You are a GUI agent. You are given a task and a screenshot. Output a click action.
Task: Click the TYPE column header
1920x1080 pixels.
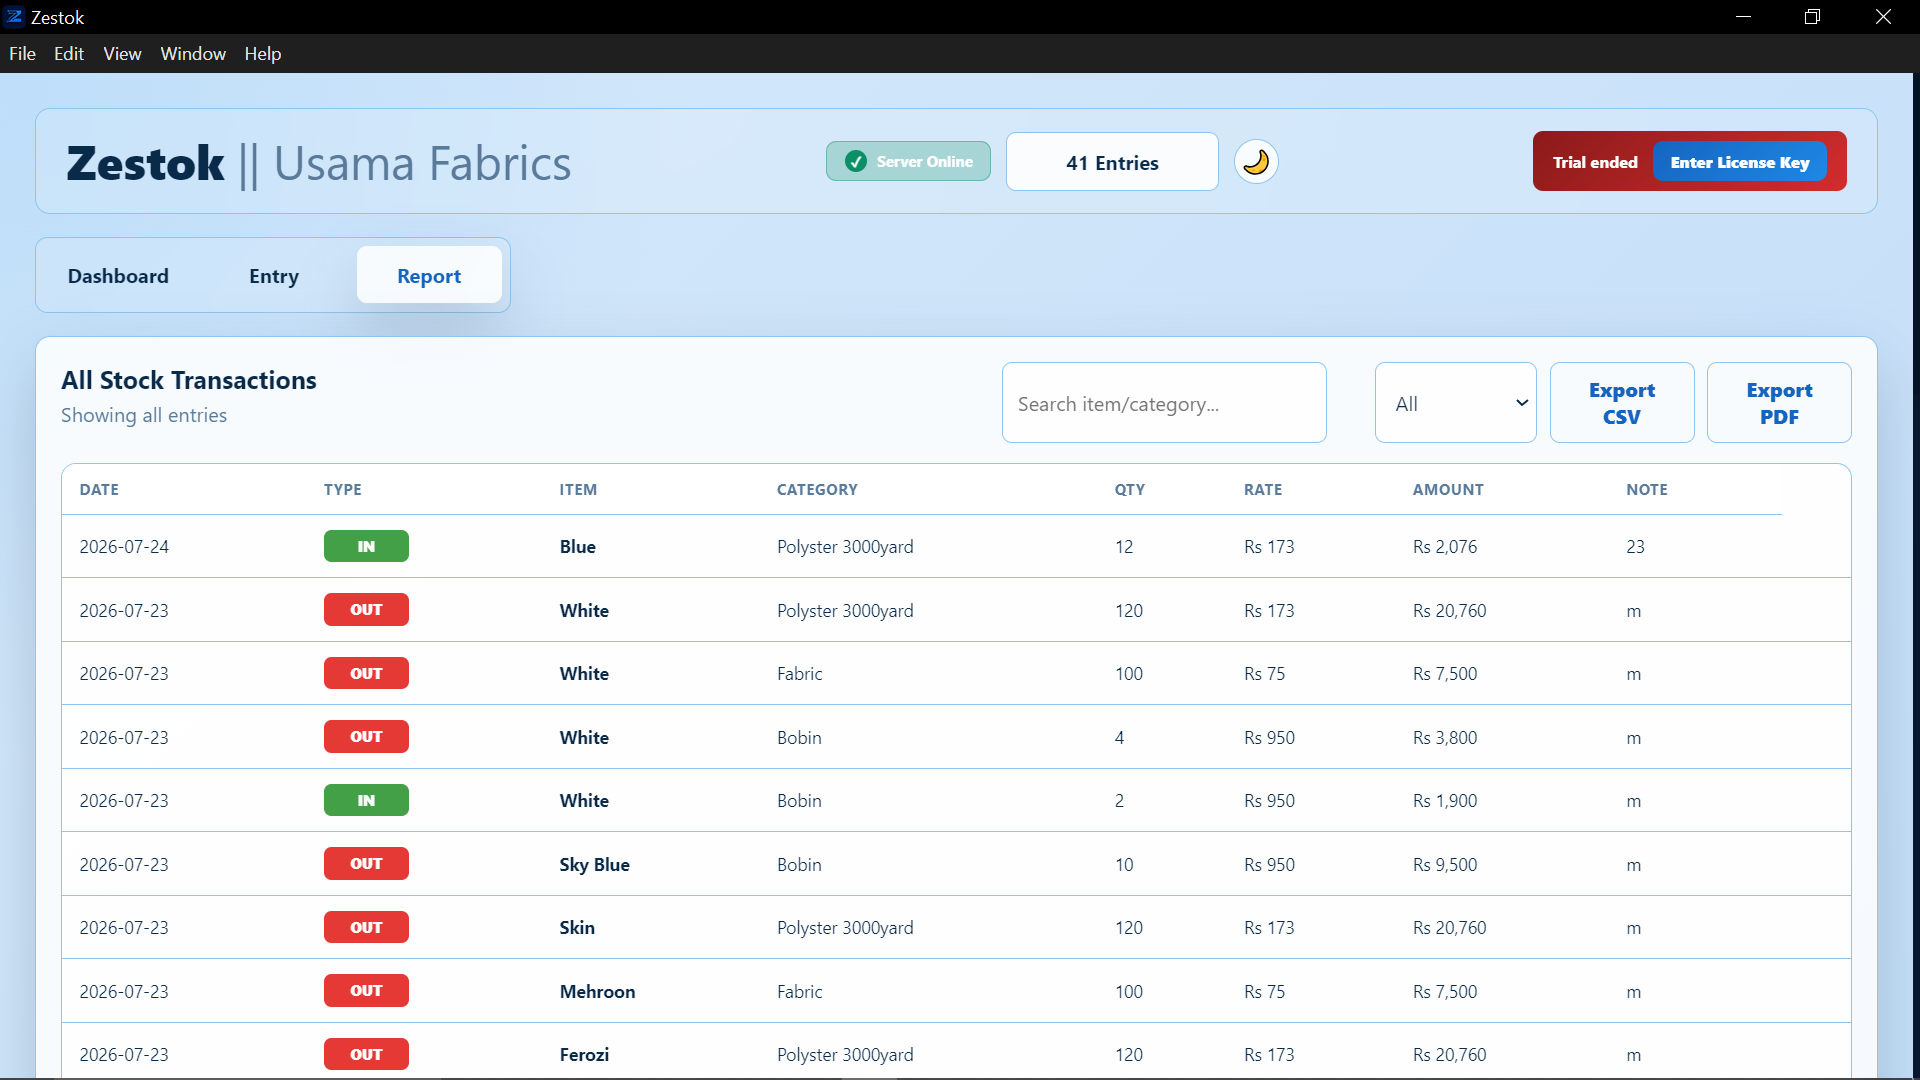343,490
